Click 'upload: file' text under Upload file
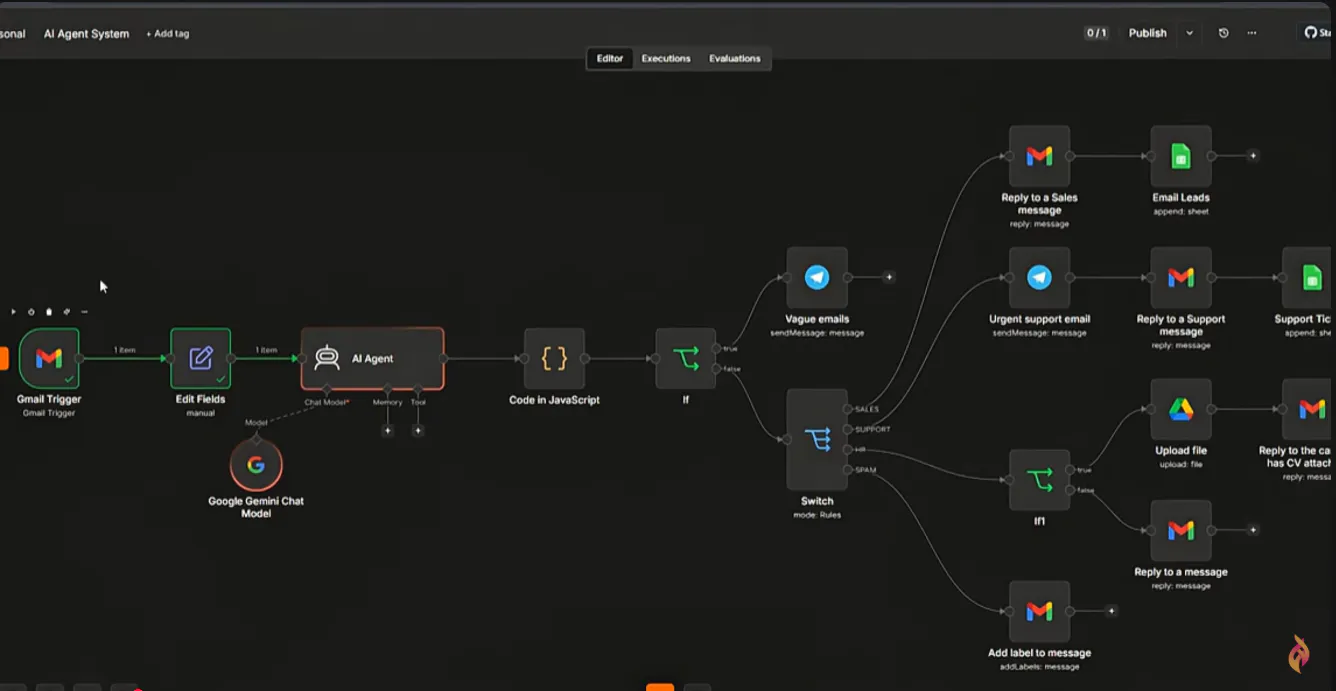Image resolution: width=1336 pixels, height=691 pixels. click(x=1181, y=464)
